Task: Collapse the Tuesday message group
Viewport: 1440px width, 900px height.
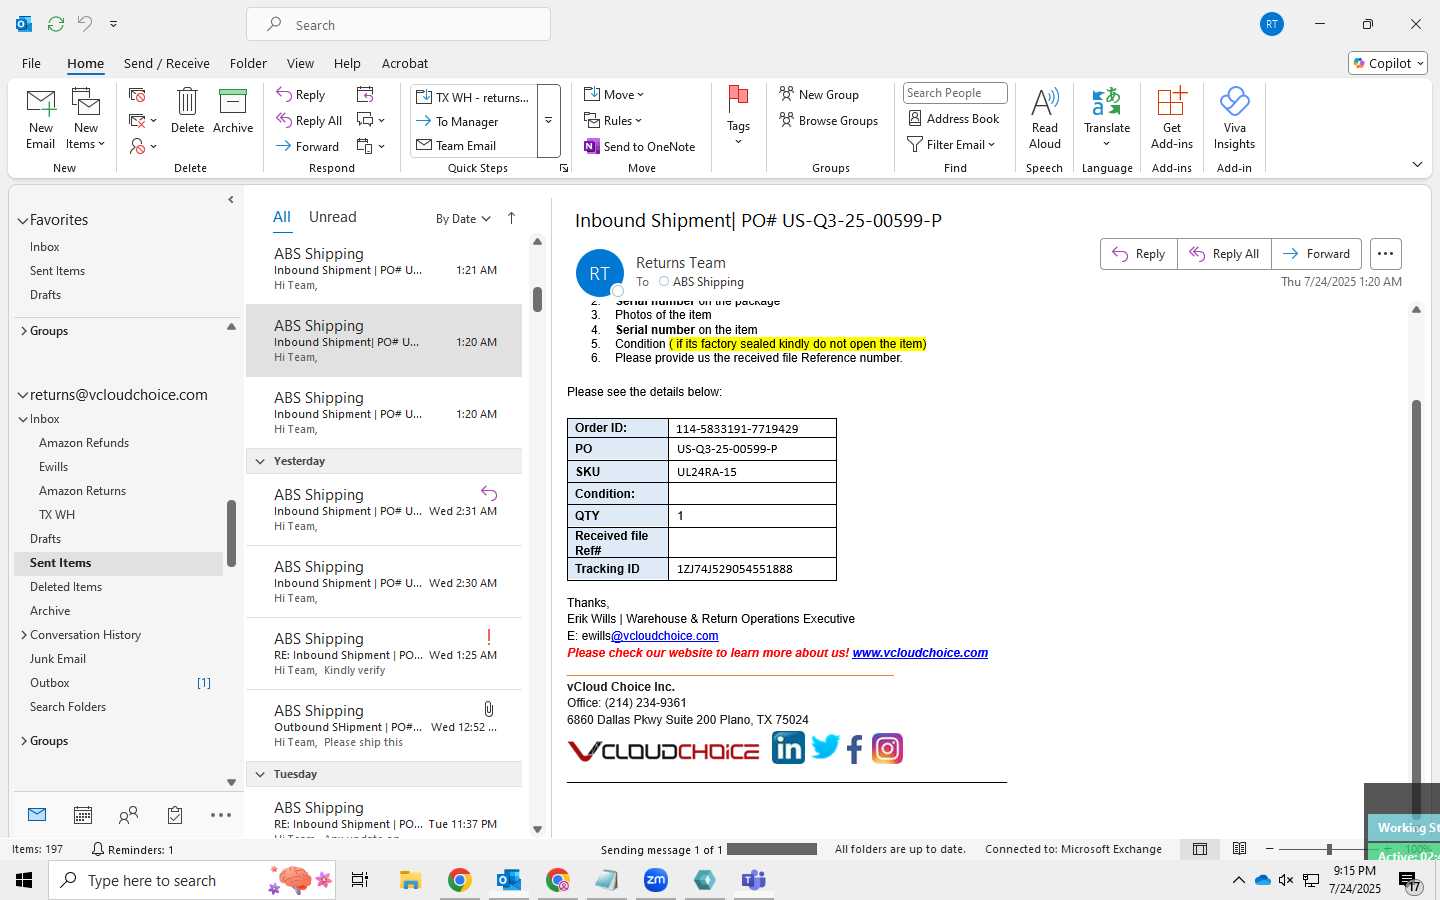Action: [260, 774]
